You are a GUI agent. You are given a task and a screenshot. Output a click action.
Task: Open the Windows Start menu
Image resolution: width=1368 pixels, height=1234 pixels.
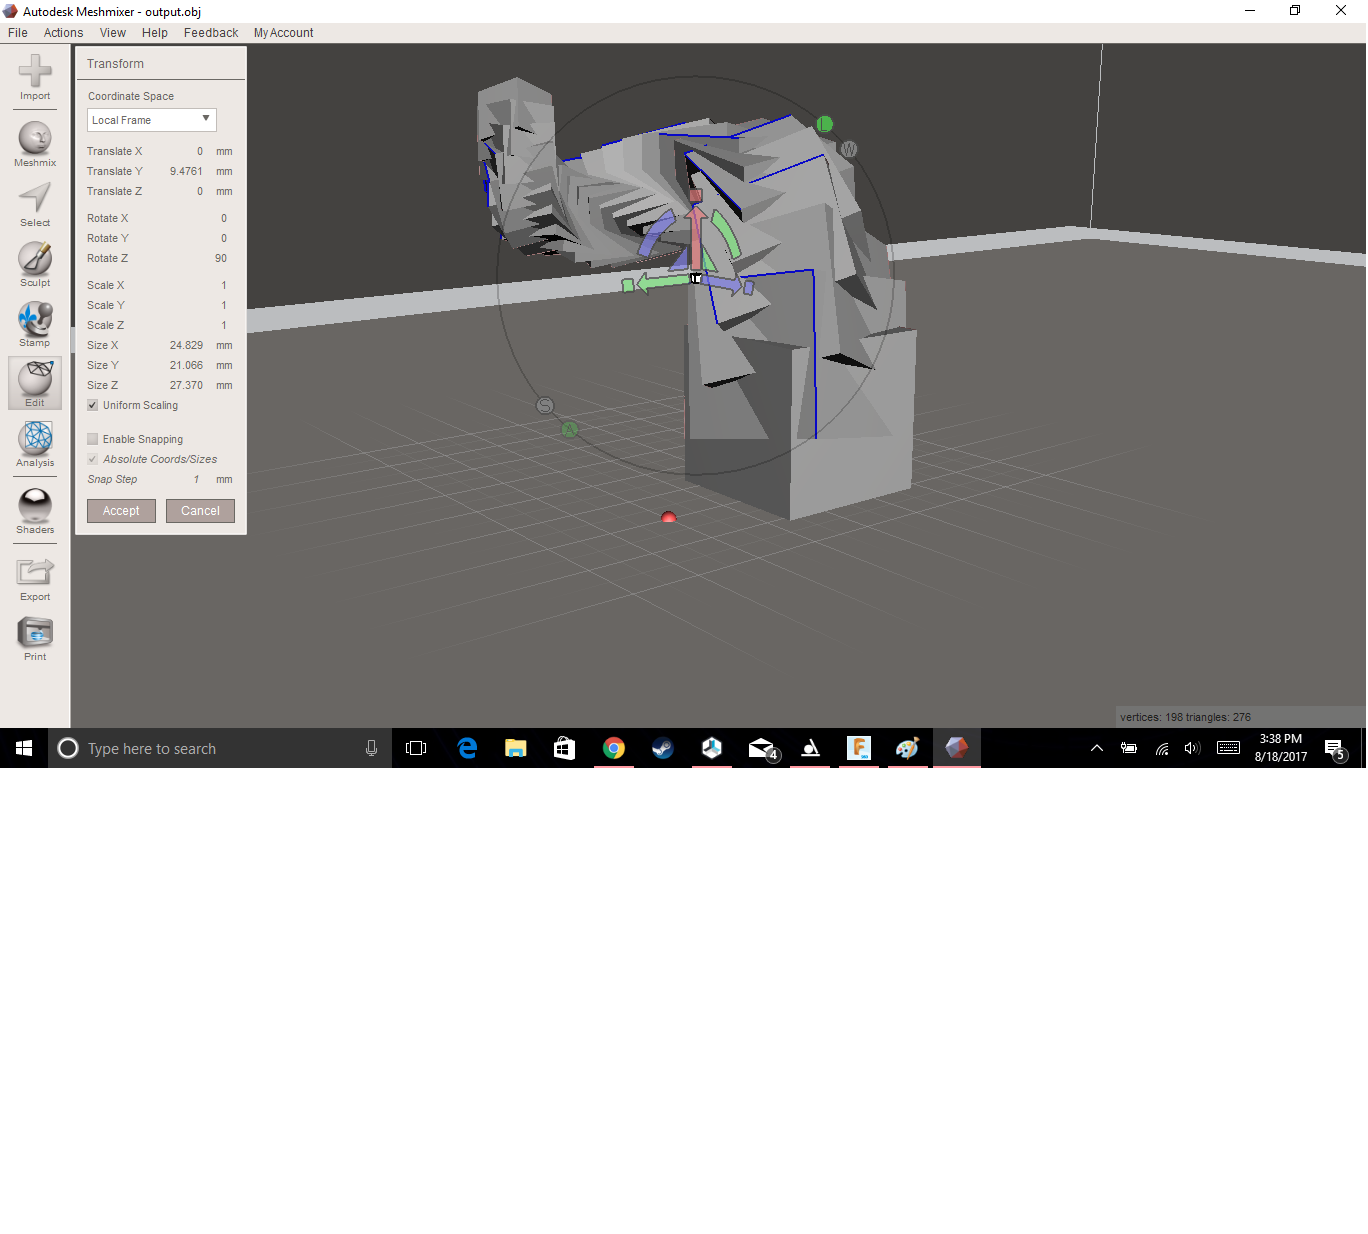point(24,748)
